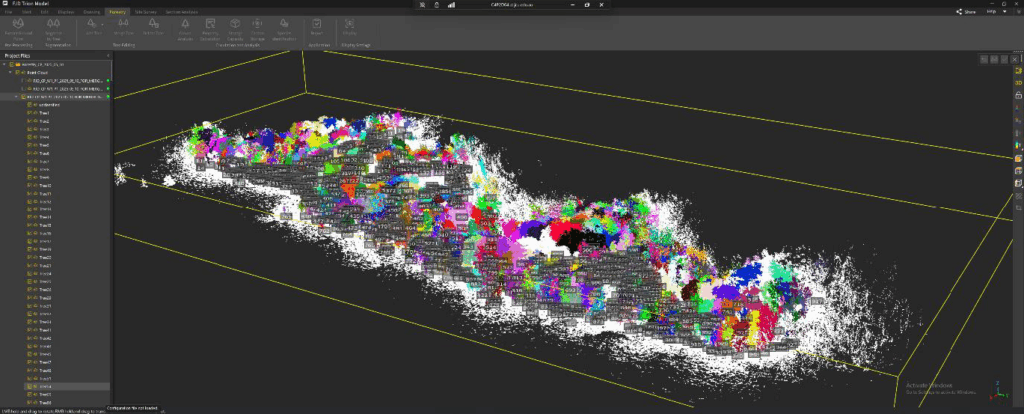
Task: Click the Share button
Action: point(964,12)
